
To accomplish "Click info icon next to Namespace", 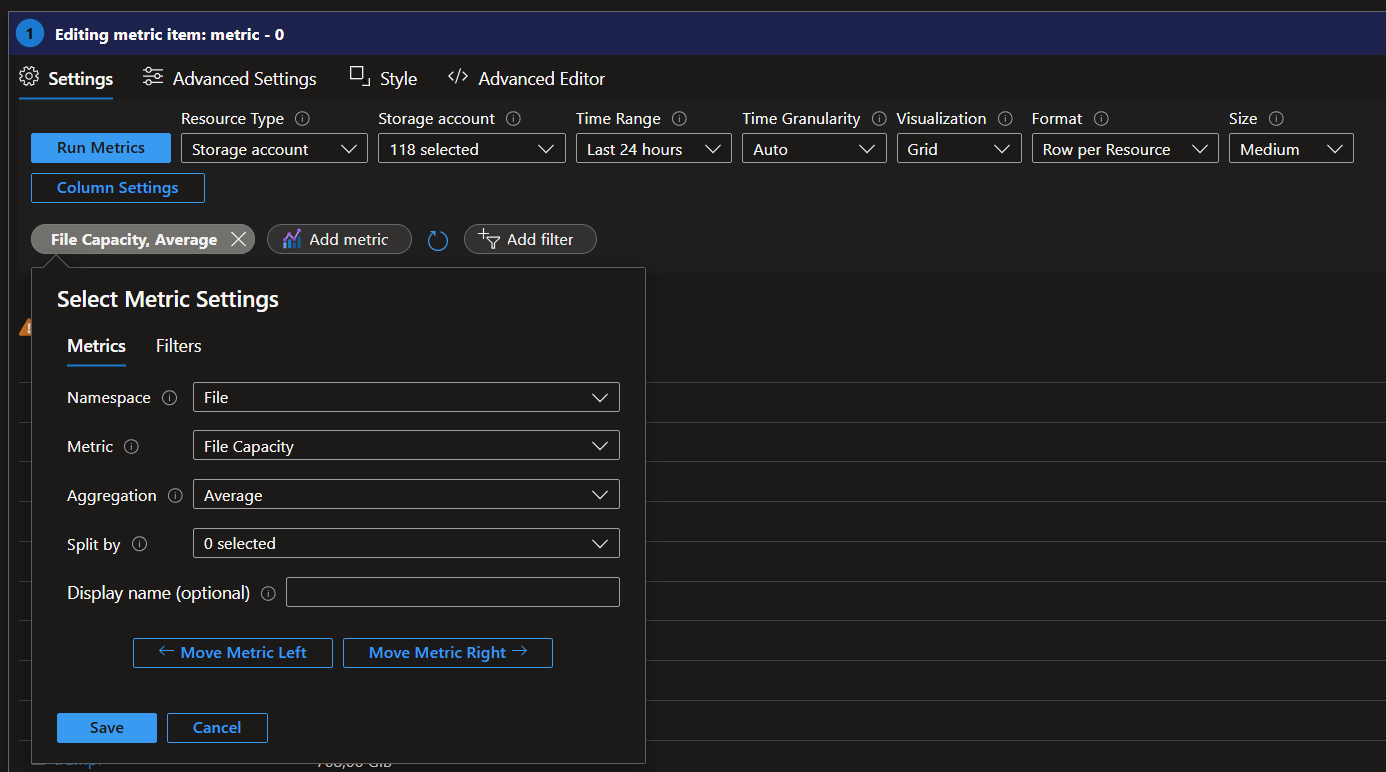I will pos(170,398).
